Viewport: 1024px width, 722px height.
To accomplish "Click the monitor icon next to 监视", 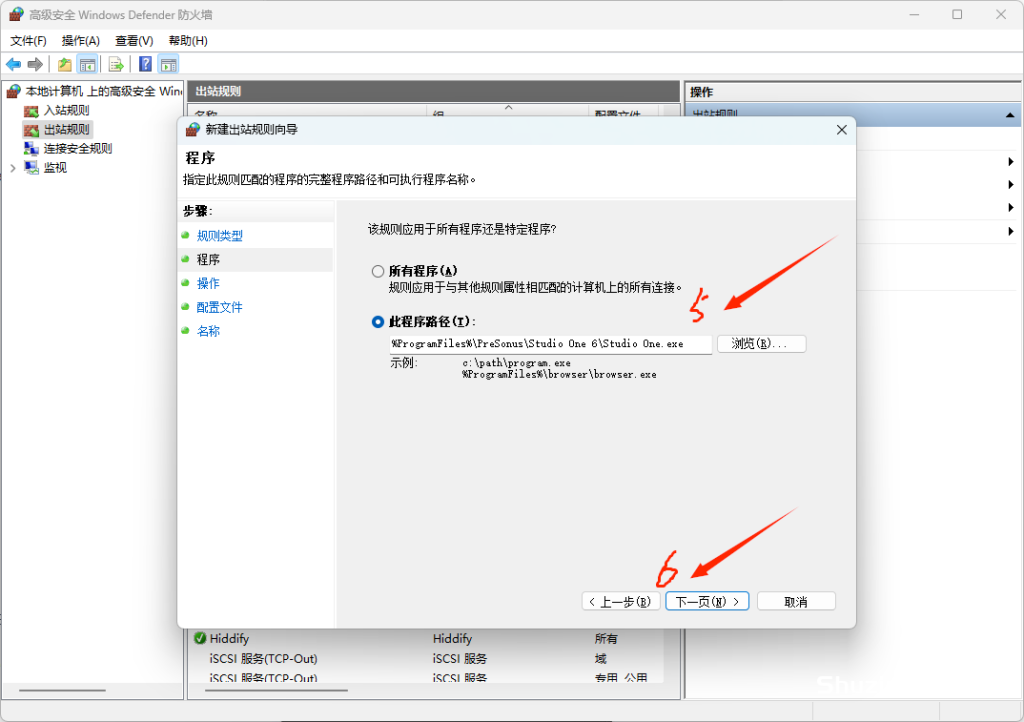I will (31, 167).
